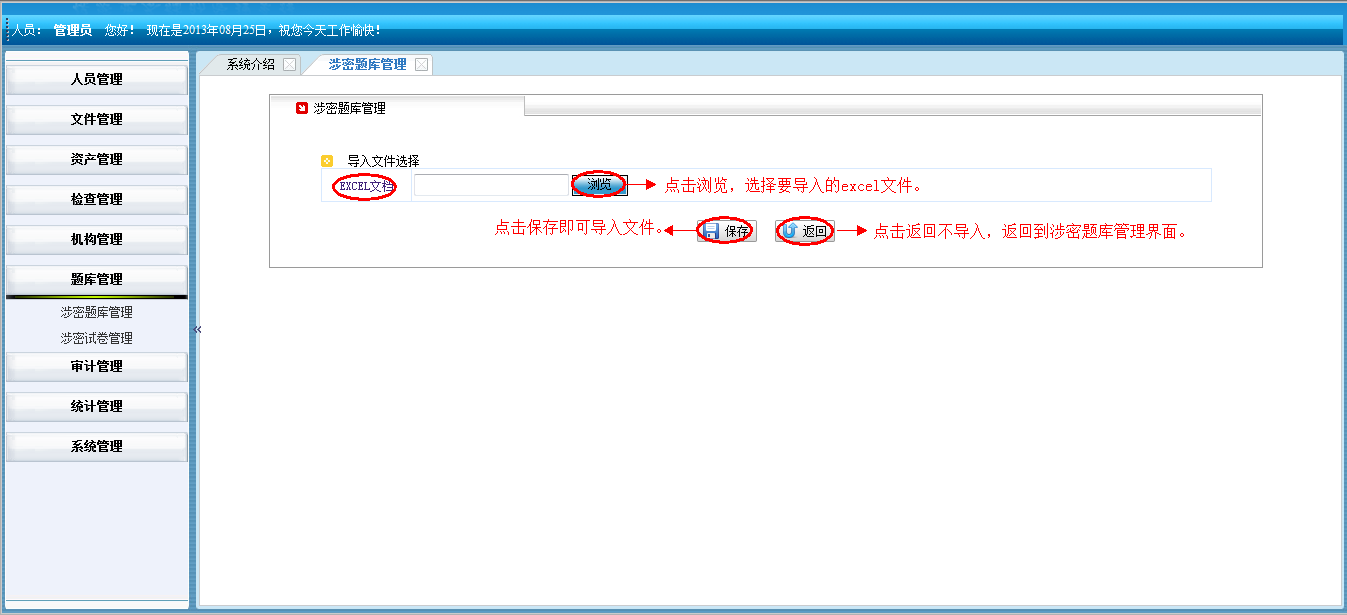Switch to the 涉密题库管理 tab
The image size is (1347, 615).
coord(368,64)
